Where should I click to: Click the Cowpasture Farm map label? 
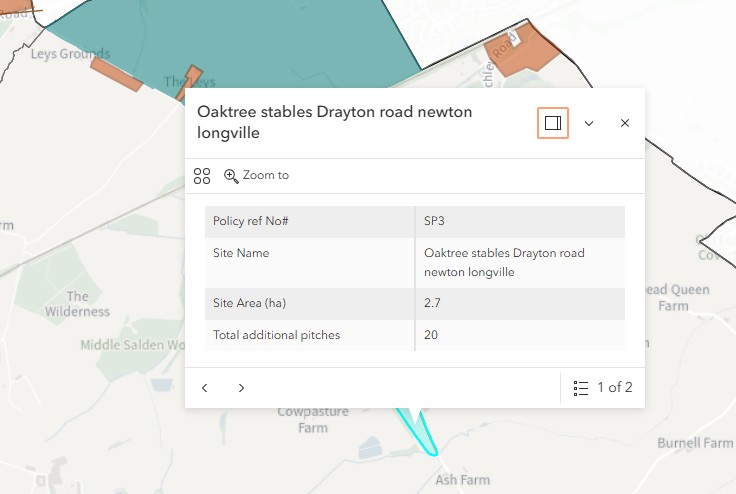(313, 420)
